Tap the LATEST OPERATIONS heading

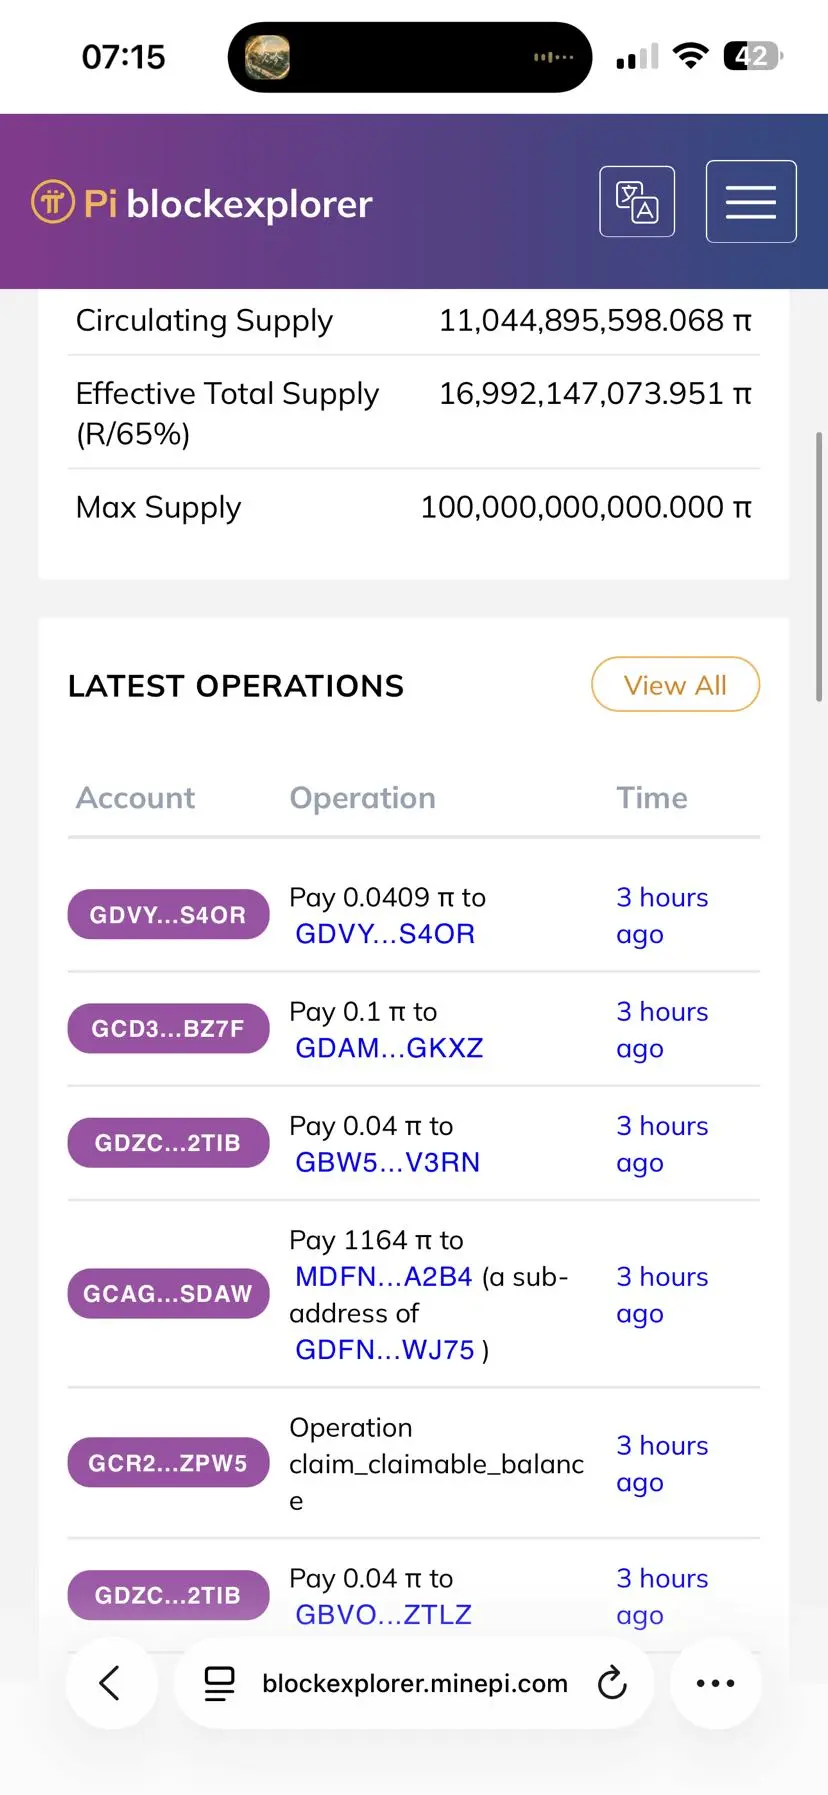(x=236, y=686)
